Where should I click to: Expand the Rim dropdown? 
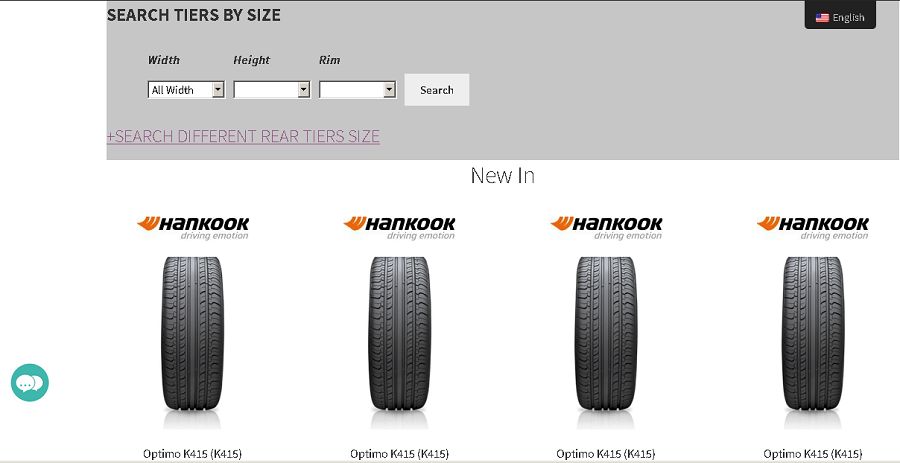click(x=358, y=90)
